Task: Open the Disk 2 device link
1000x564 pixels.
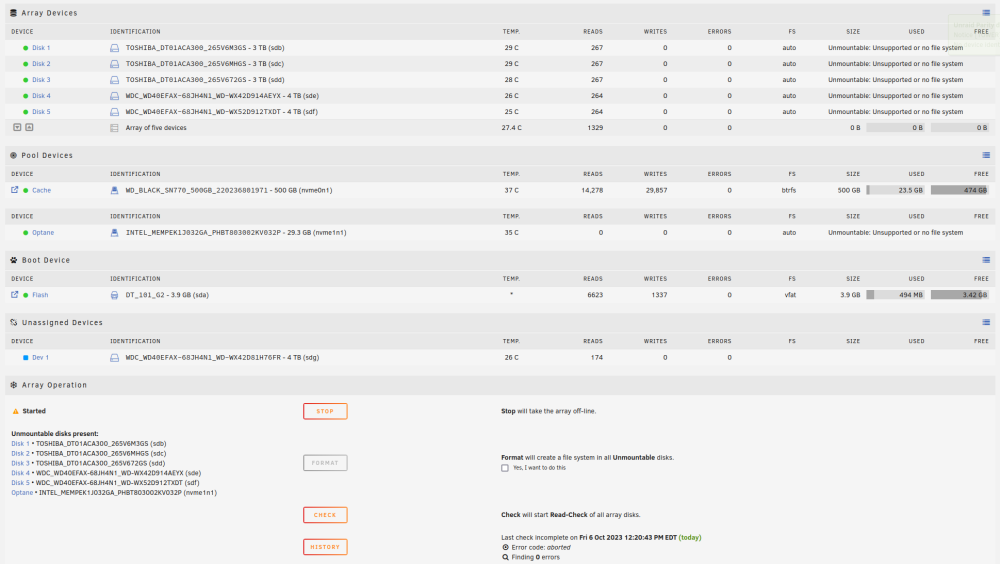Action: click(x=41, y=64)
